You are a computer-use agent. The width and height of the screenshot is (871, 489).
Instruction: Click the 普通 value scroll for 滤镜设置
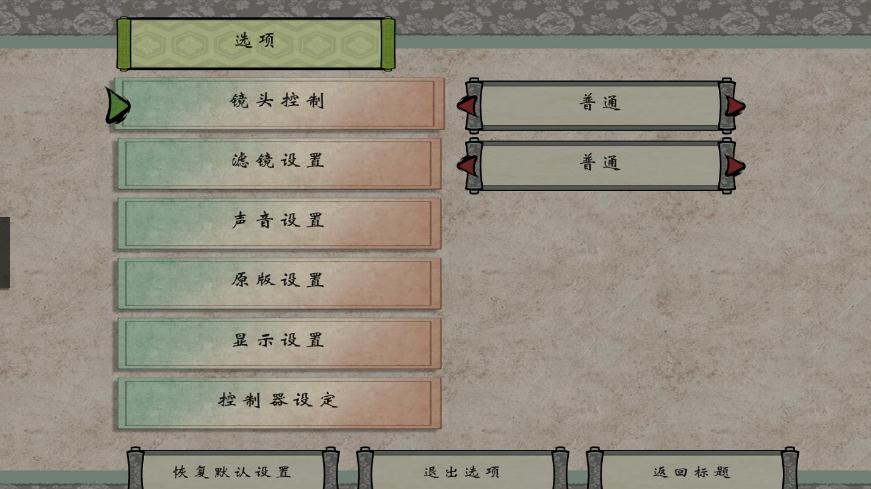pos(600,165)
